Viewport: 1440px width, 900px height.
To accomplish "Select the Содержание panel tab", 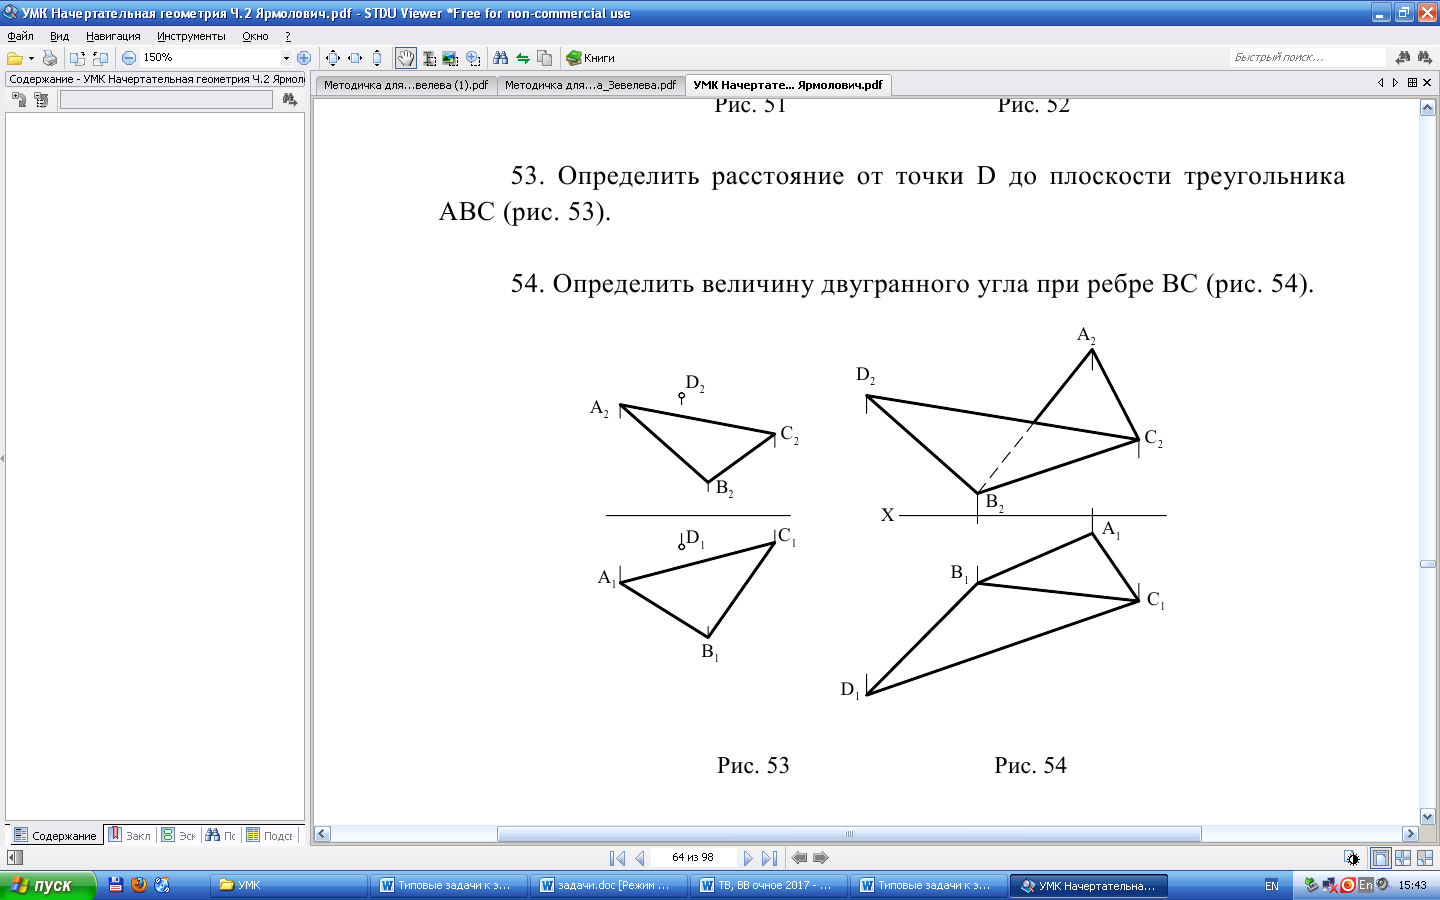I will (55, 835).
